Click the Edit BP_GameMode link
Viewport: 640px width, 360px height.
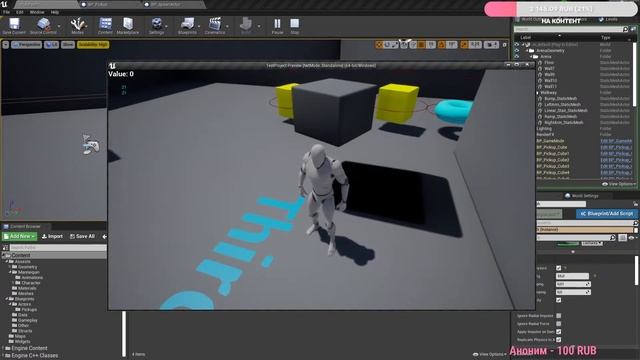click(616, 141)
